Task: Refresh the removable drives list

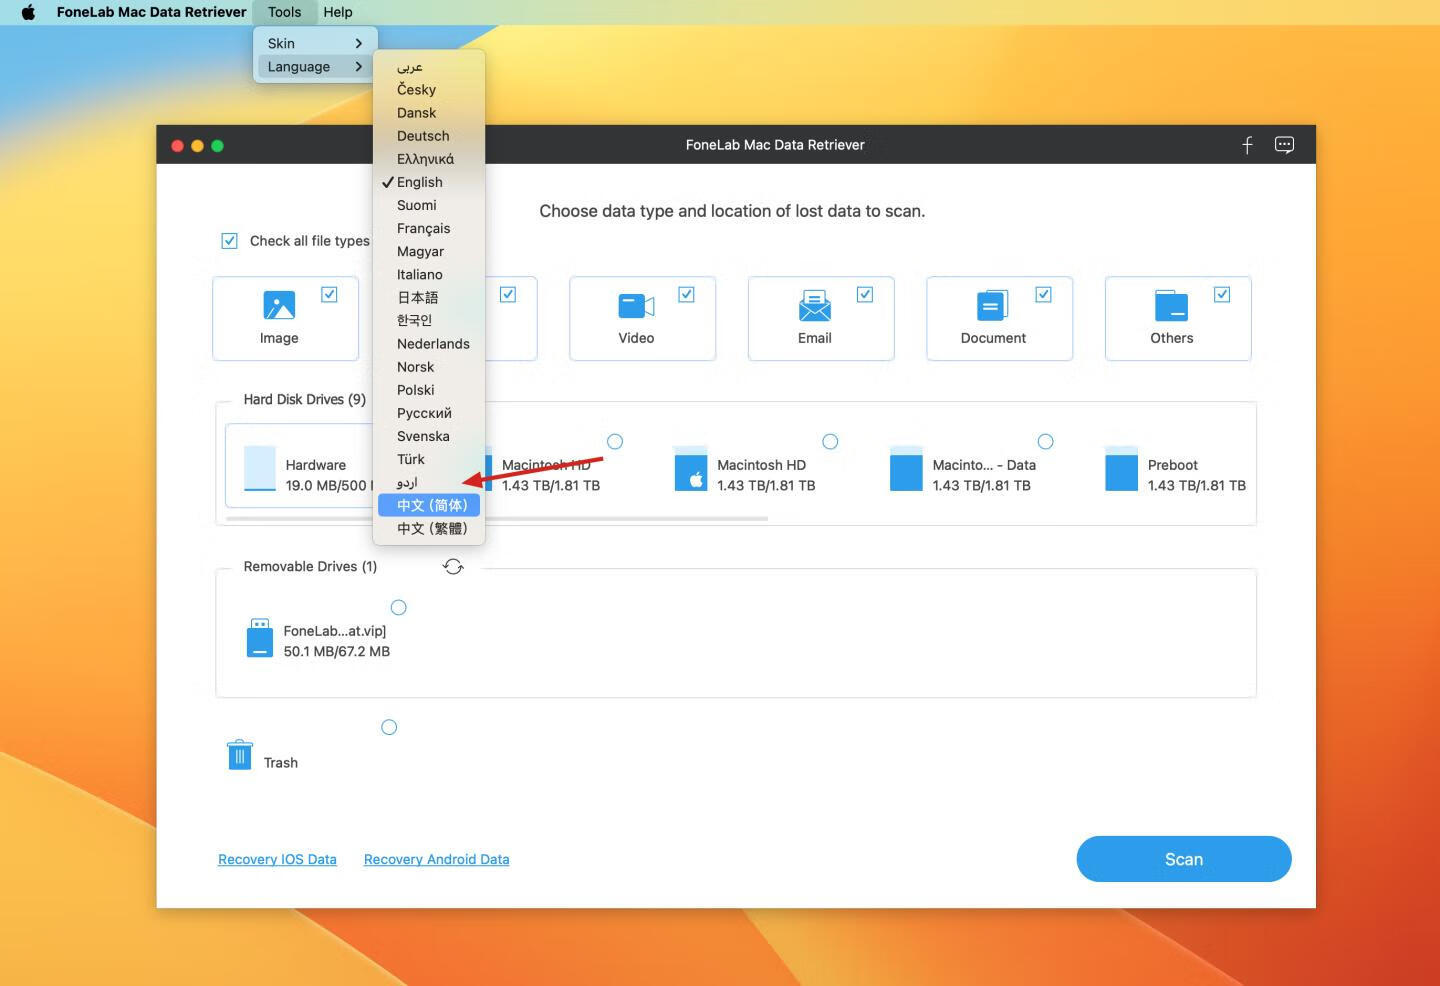Action: coord(453,567)
